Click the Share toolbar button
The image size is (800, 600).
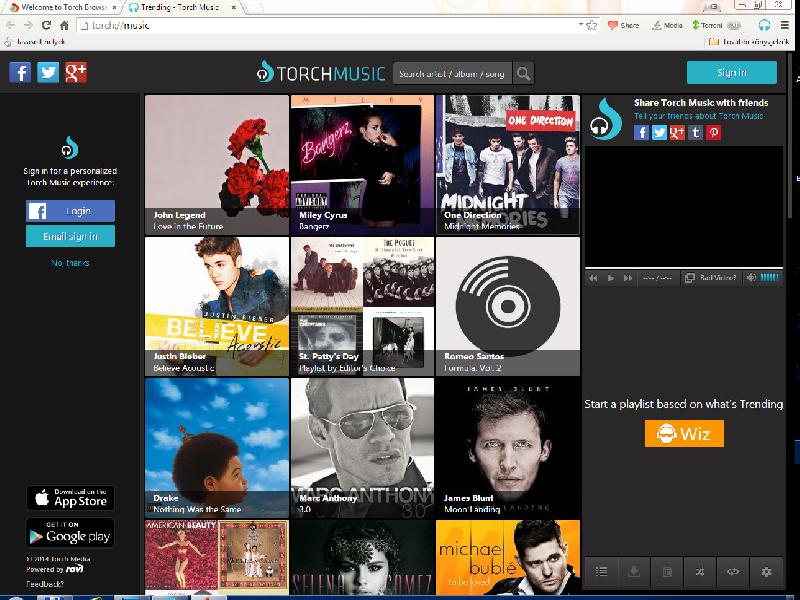pyautogui.click(x=623, y=25)
